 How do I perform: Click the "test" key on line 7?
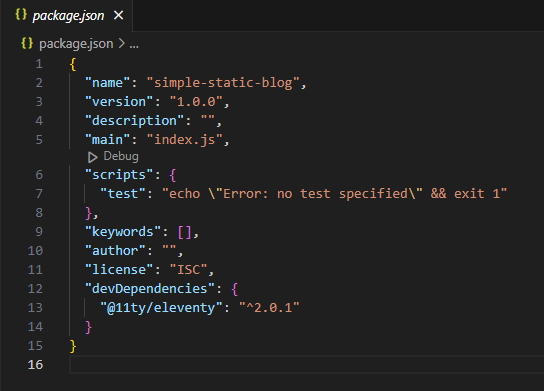123,194
